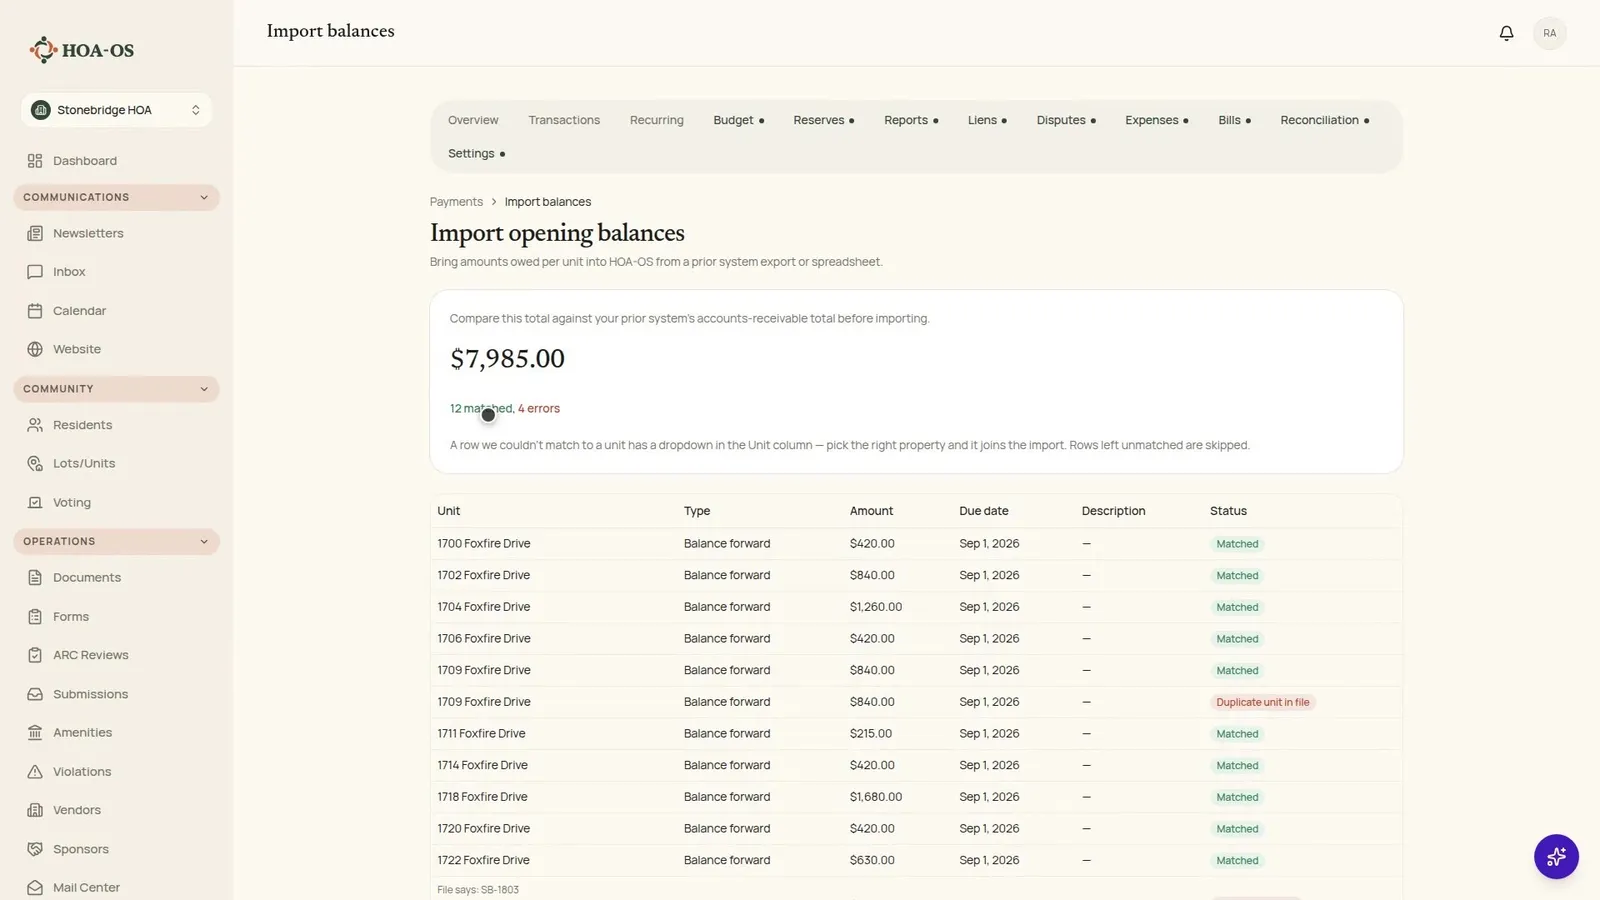Click the Calendar icon in sidebar

tap(35, 311)
